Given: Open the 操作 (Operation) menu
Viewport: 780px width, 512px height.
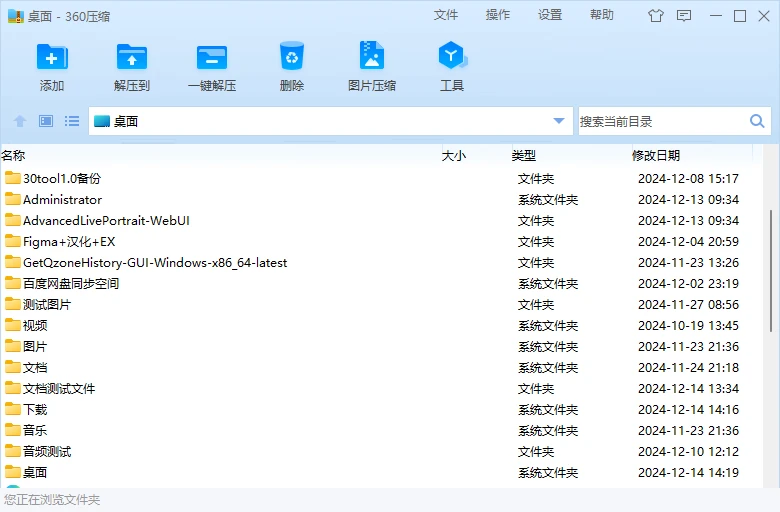Looking at the screenshot, I should click(498, 15).
